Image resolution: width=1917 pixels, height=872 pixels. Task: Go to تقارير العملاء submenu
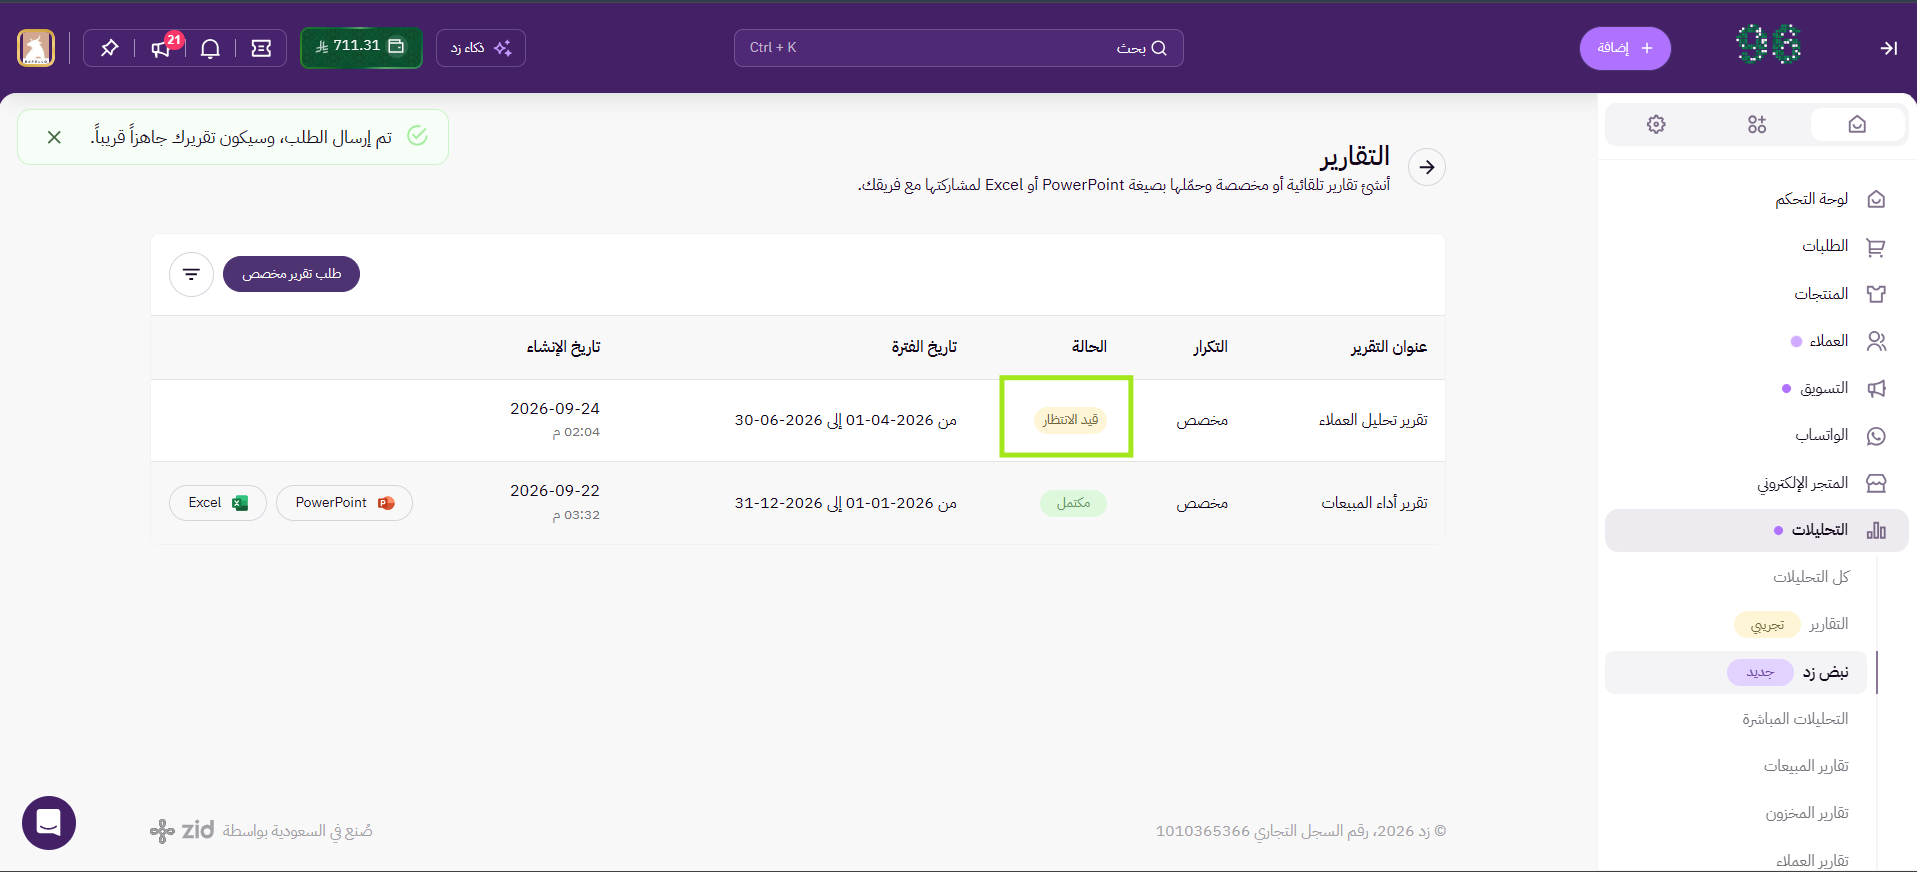click(x=1812, y=860)
